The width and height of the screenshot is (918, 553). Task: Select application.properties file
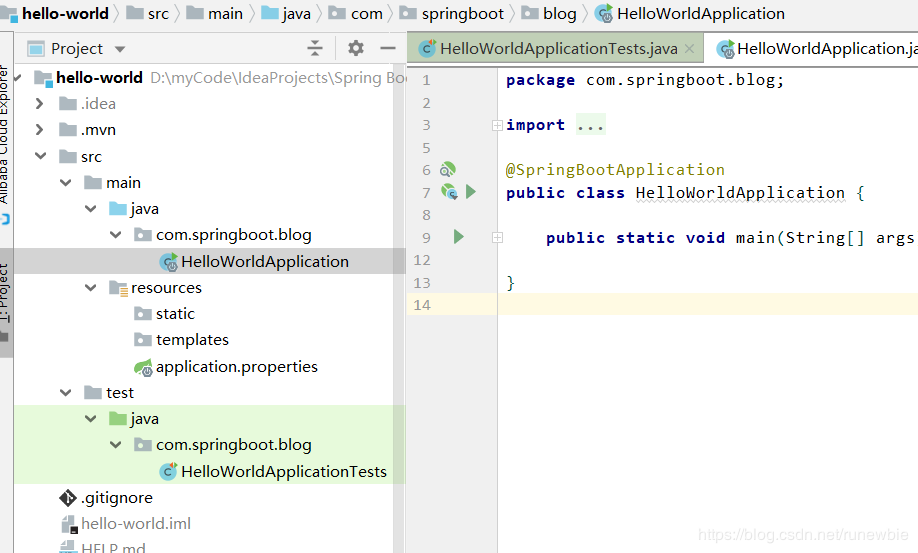[237, 366]
